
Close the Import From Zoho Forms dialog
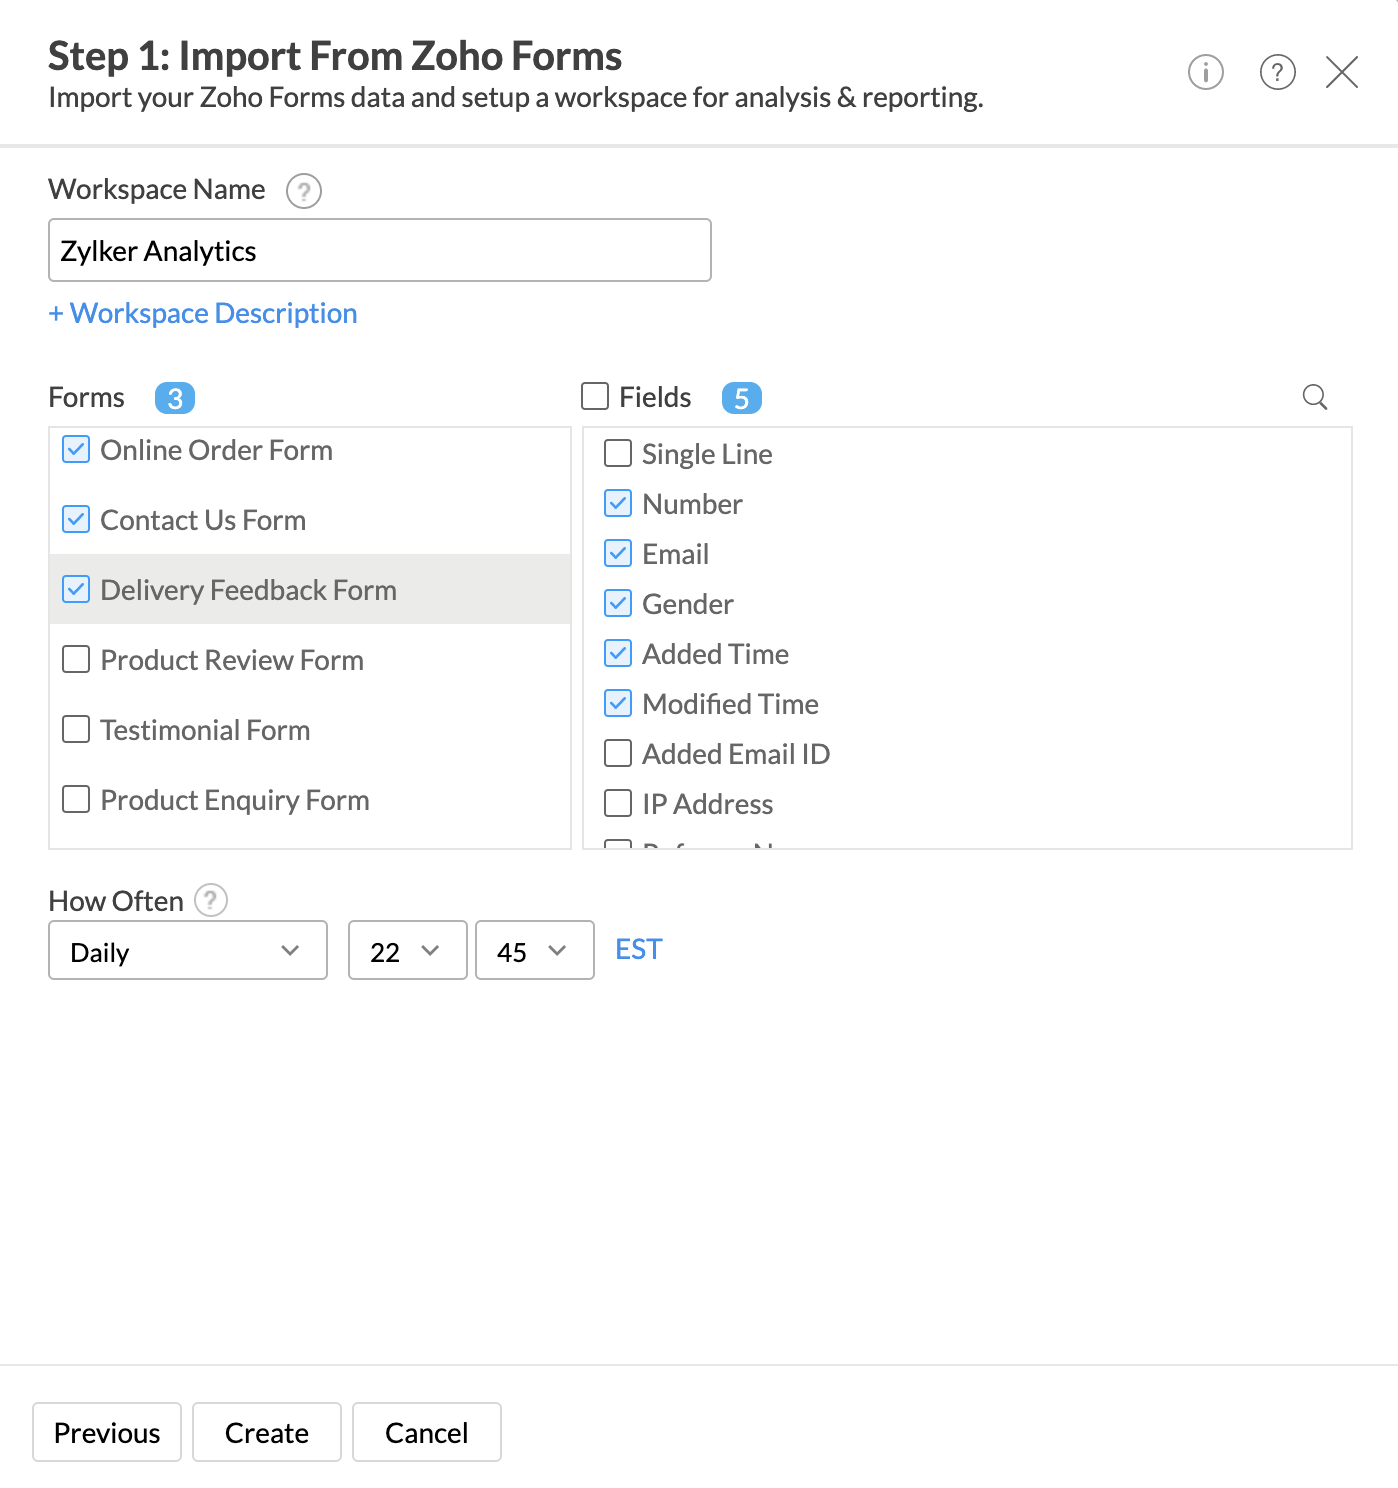coord(1341,72)
